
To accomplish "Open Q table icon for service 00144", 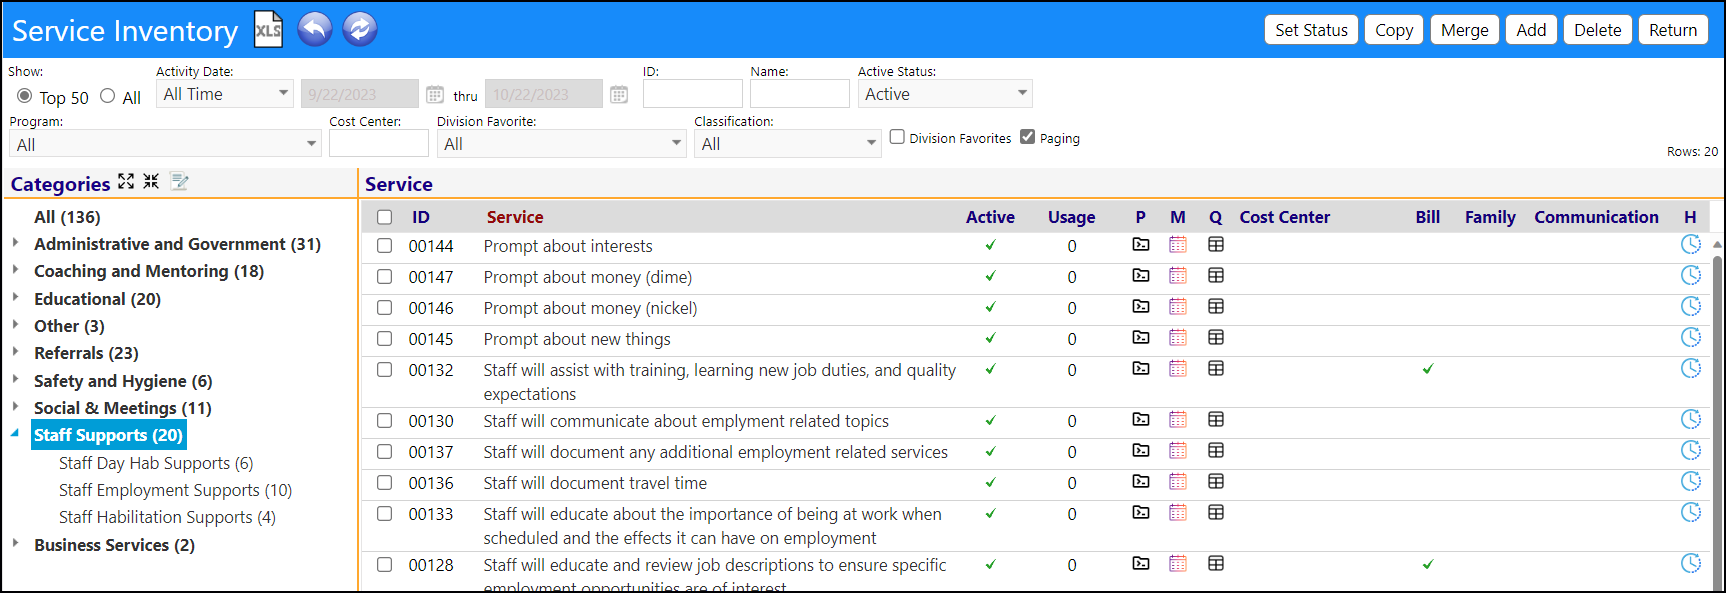I will point(1216,245).
